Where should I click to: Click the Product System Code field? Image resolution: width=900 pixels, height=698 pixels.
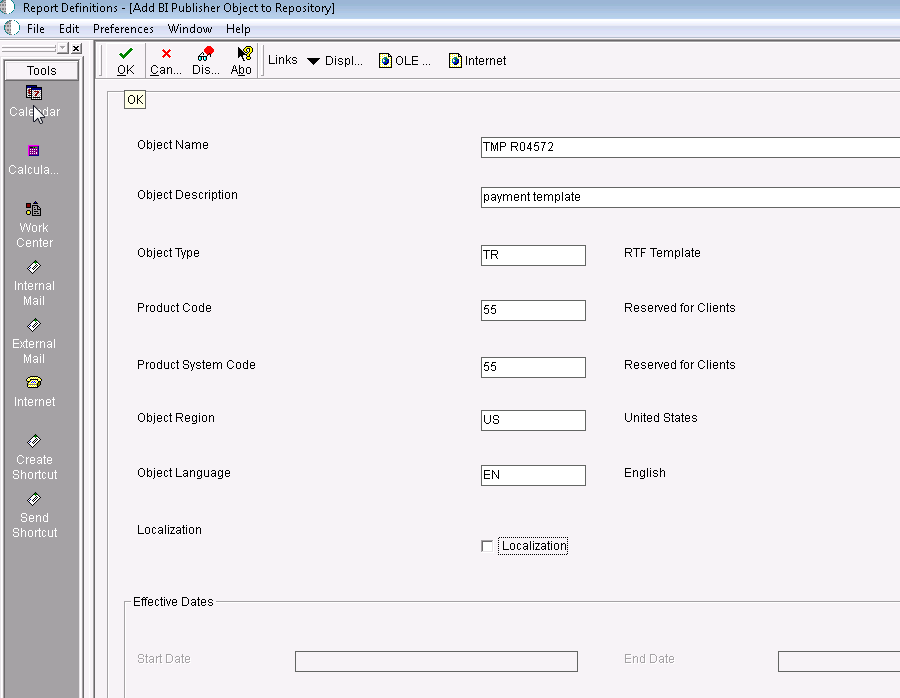[x=533, y=367]
